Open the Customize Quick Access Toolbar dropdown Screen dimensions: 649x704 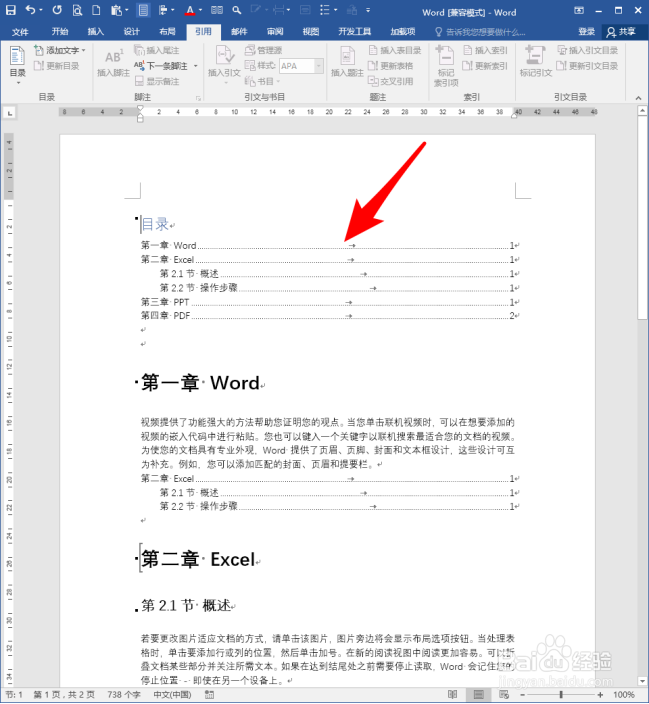click(x=368, y=10)
